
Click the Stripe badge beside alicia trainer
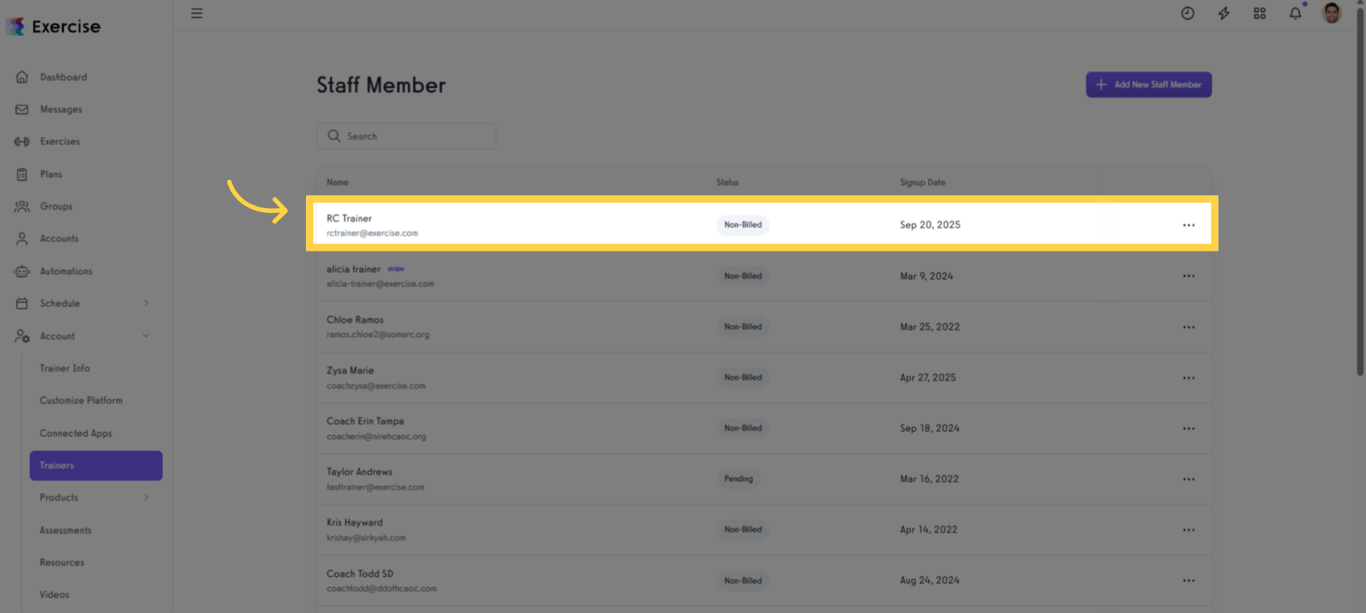pos(396,268)
